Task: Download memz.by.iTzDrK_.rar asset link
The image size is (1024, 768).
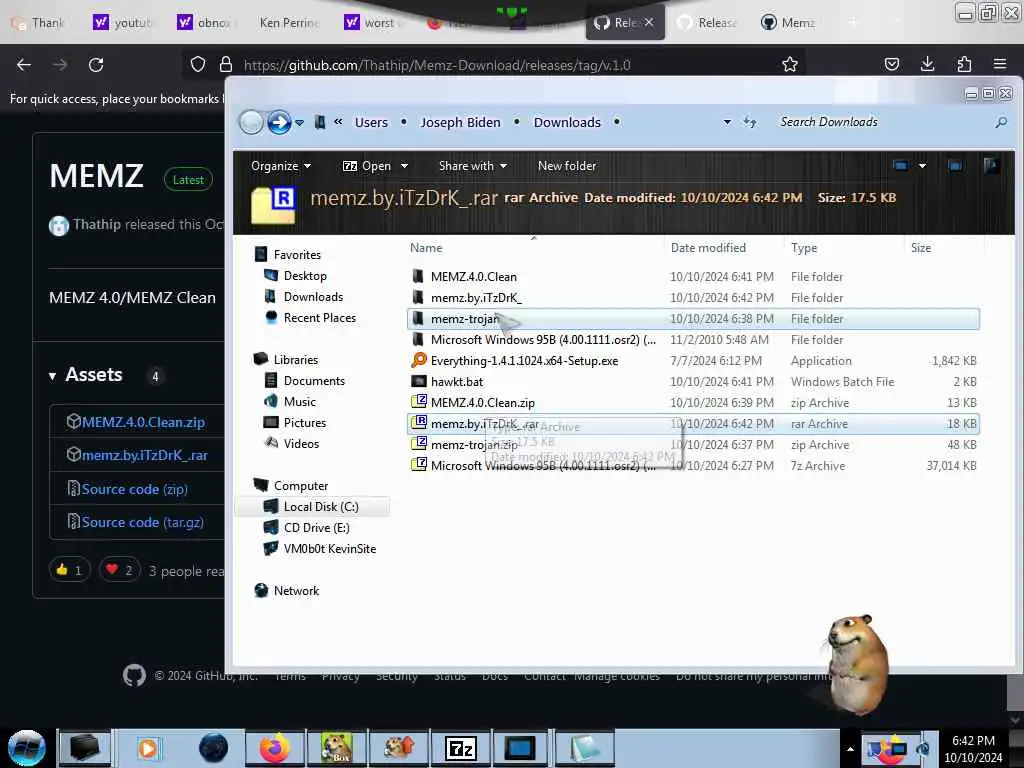Action: tap(144, 455)
